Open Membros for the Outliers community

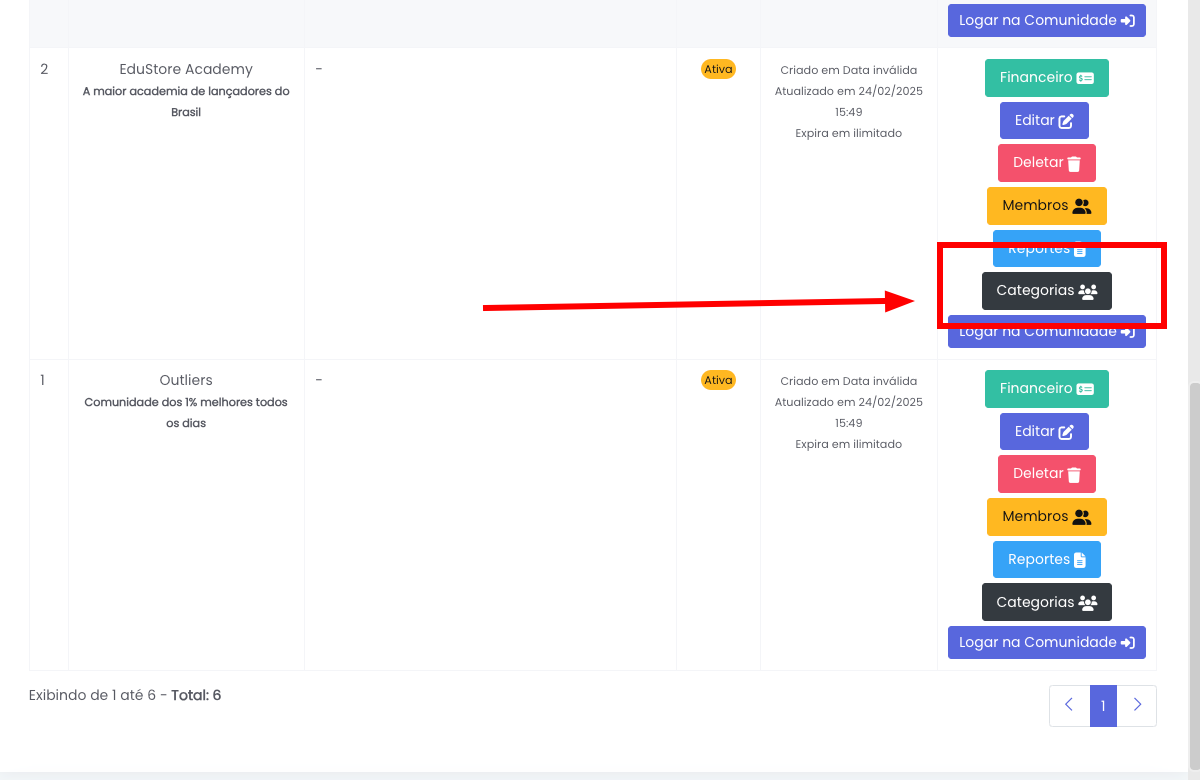point(1046,517)
